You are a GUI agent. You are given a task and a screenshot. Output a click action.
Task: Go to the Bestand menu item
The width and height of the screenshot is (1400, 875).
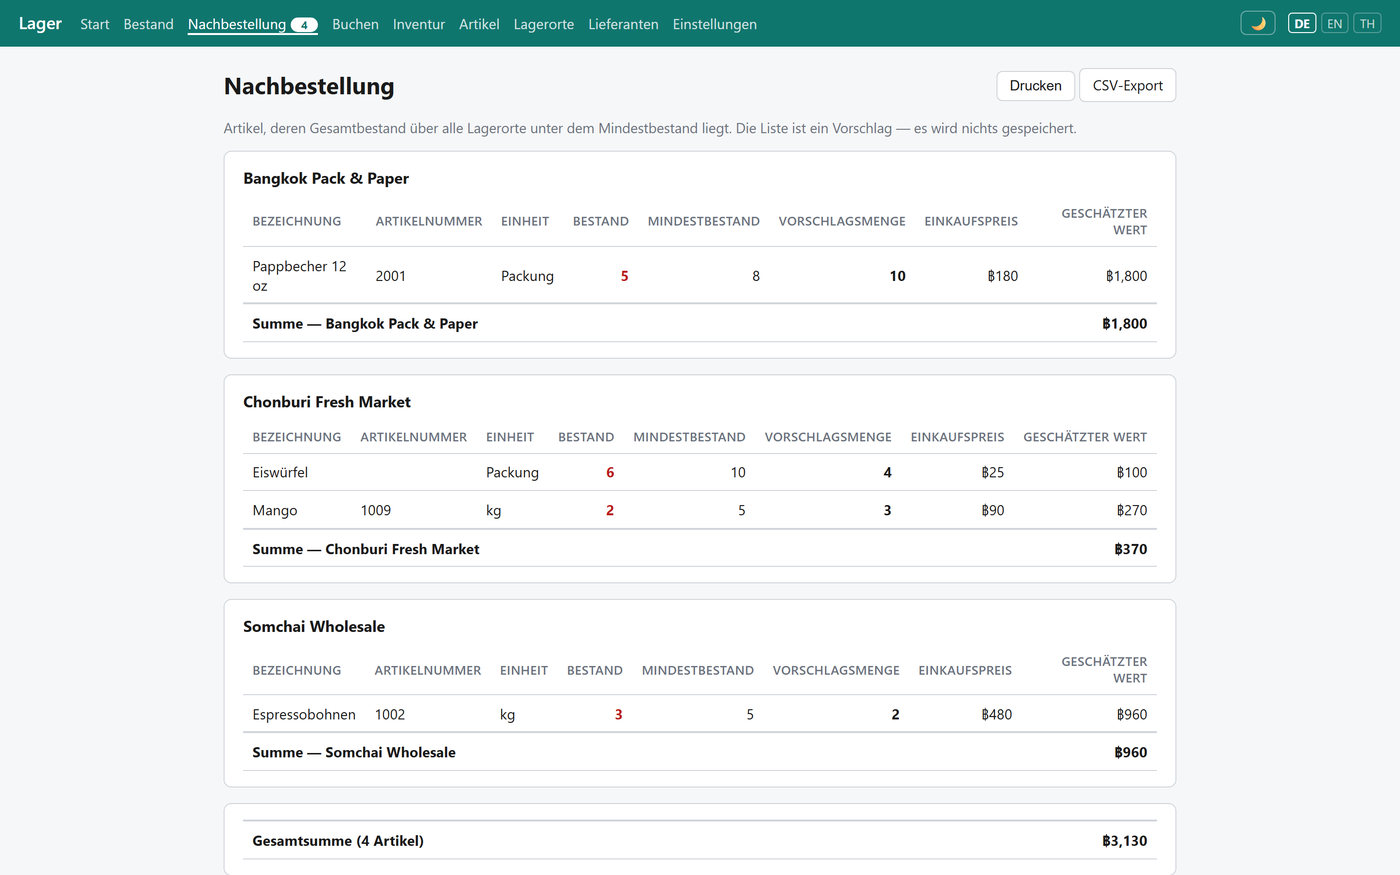click(148, 24)
